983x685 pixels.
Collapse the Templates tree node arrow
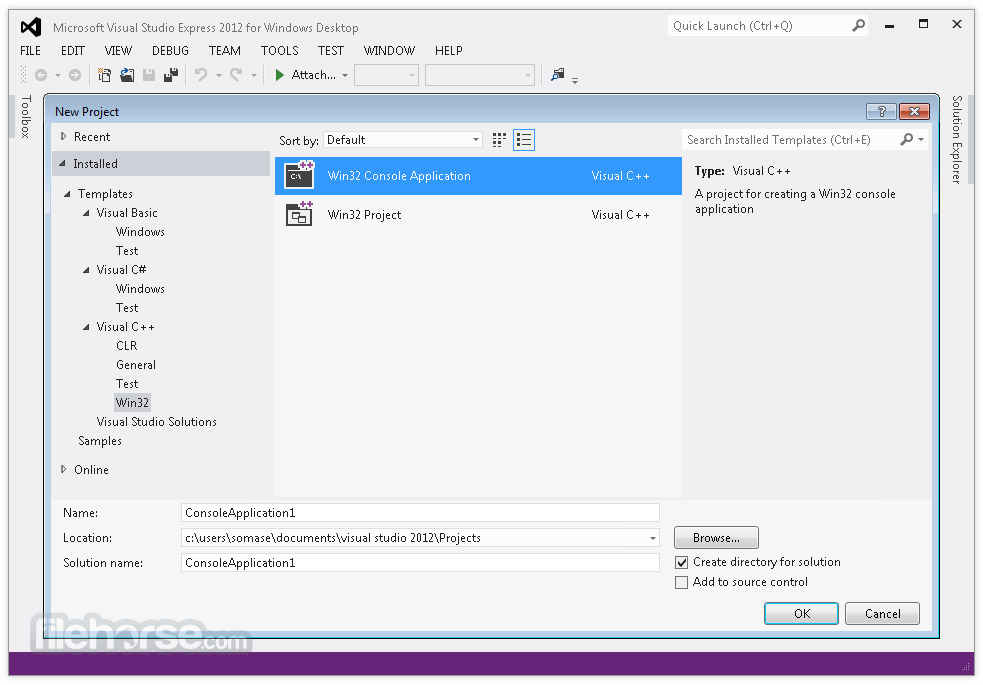[x=67, y=194]
